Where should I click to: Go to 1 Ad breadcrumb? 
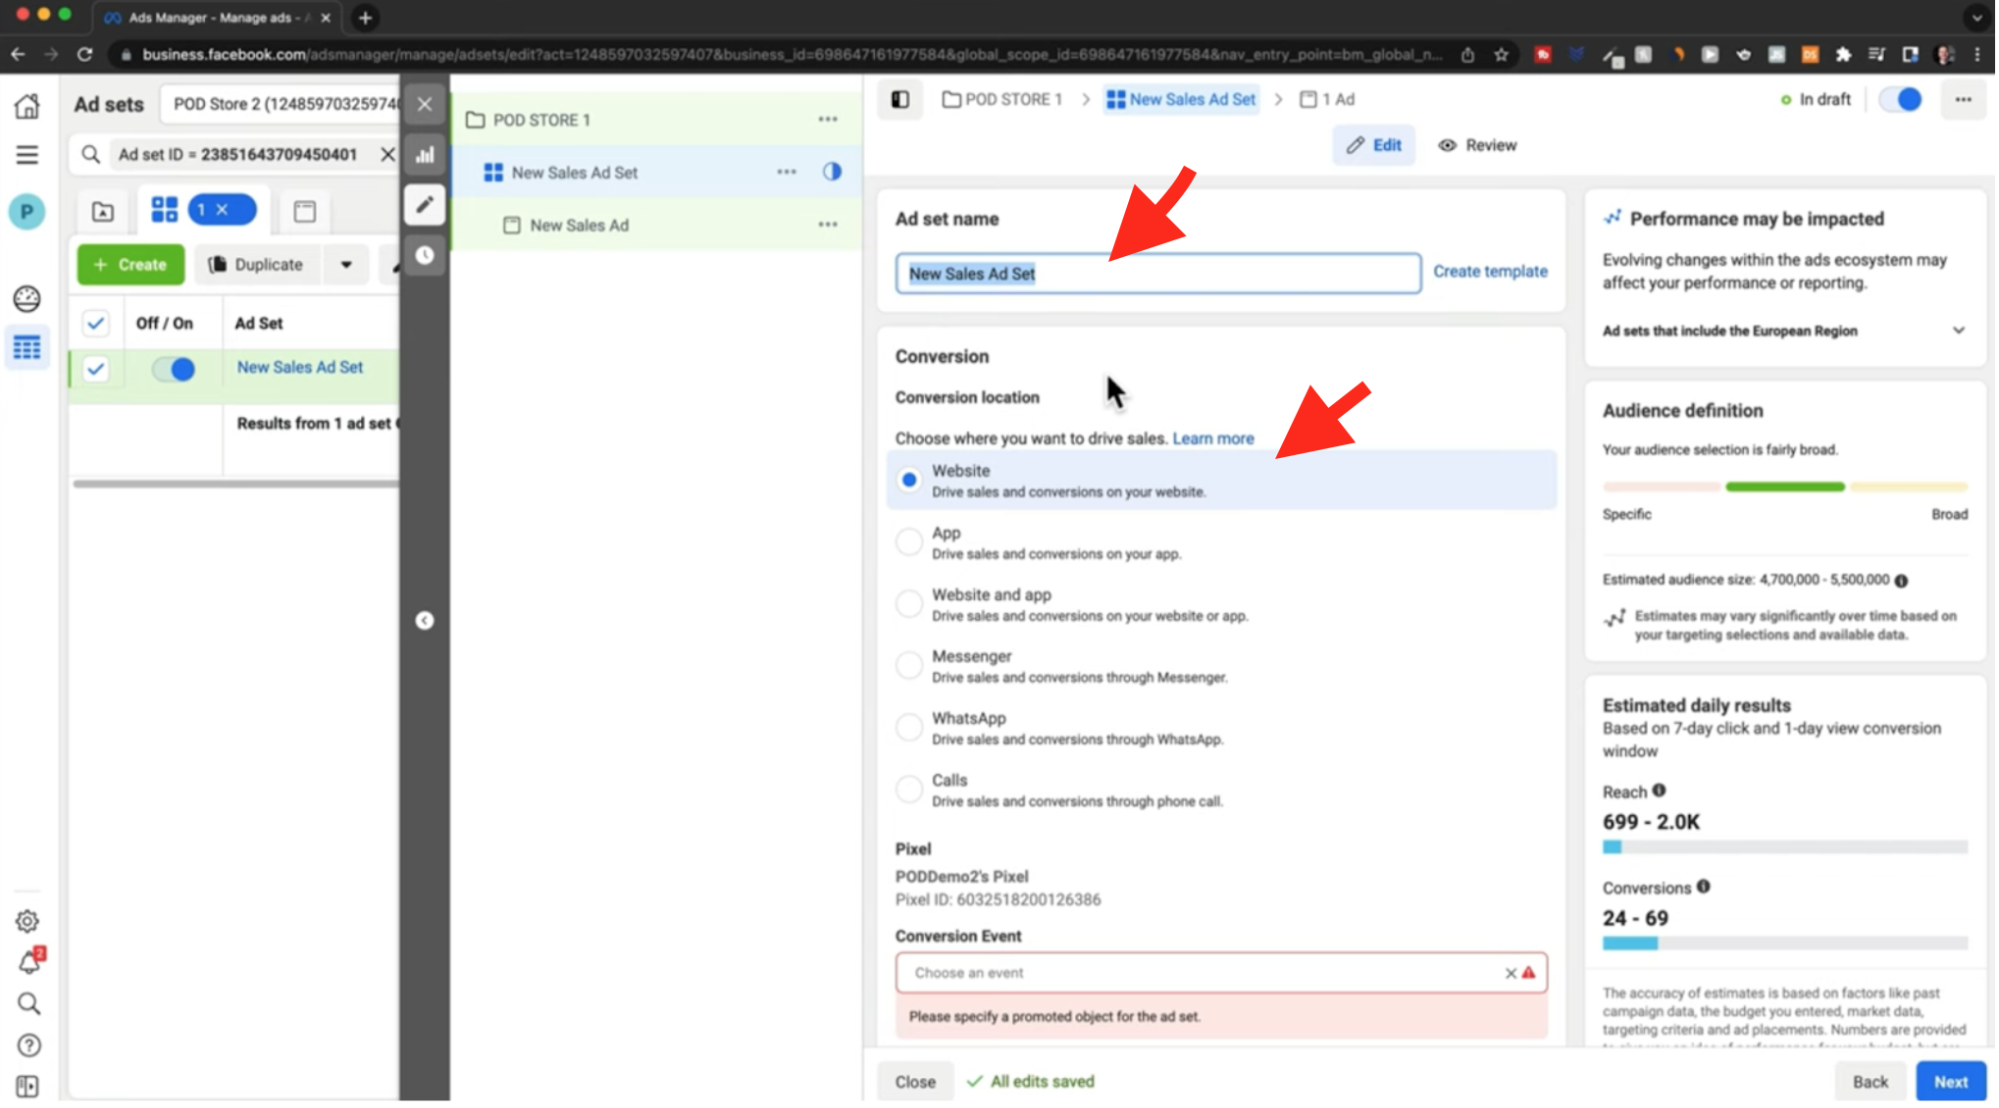[1327, 99]
